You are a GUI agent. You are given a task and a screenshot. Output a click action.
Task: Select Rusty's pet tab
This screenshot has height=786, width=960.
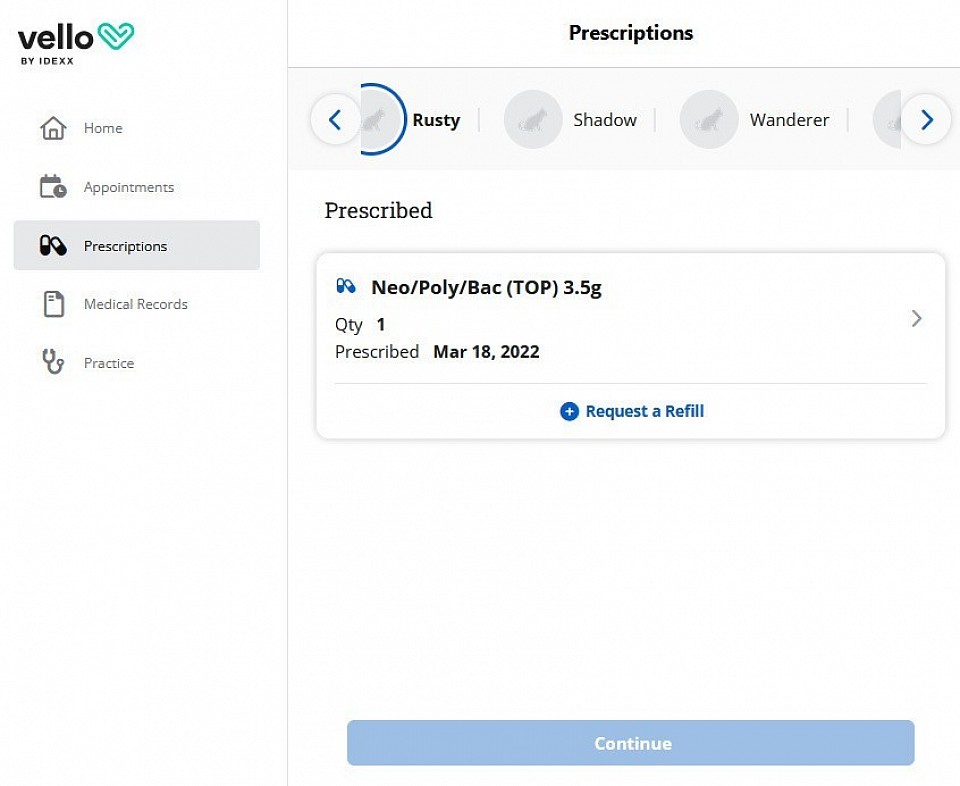436,120
